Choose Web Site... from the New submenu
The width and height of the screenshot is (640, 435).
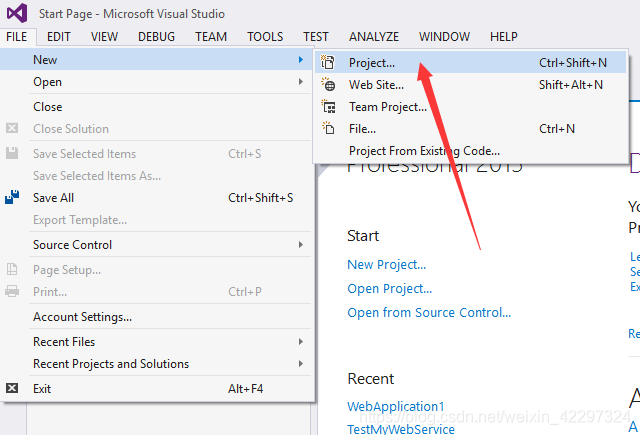(471, 84)
